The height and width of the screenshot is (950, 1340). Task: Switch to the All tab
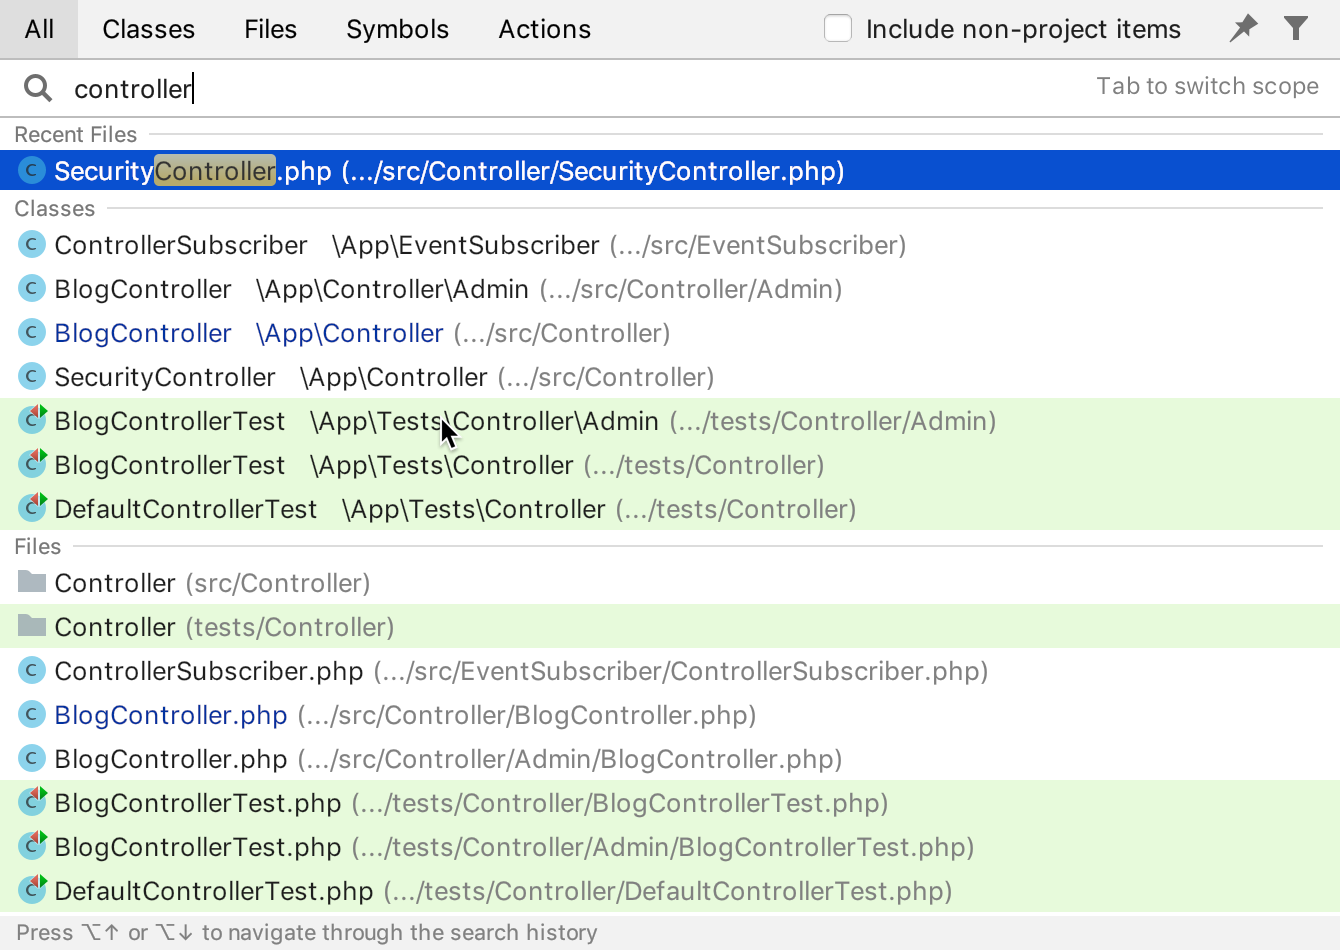click(x=39, y=29)
